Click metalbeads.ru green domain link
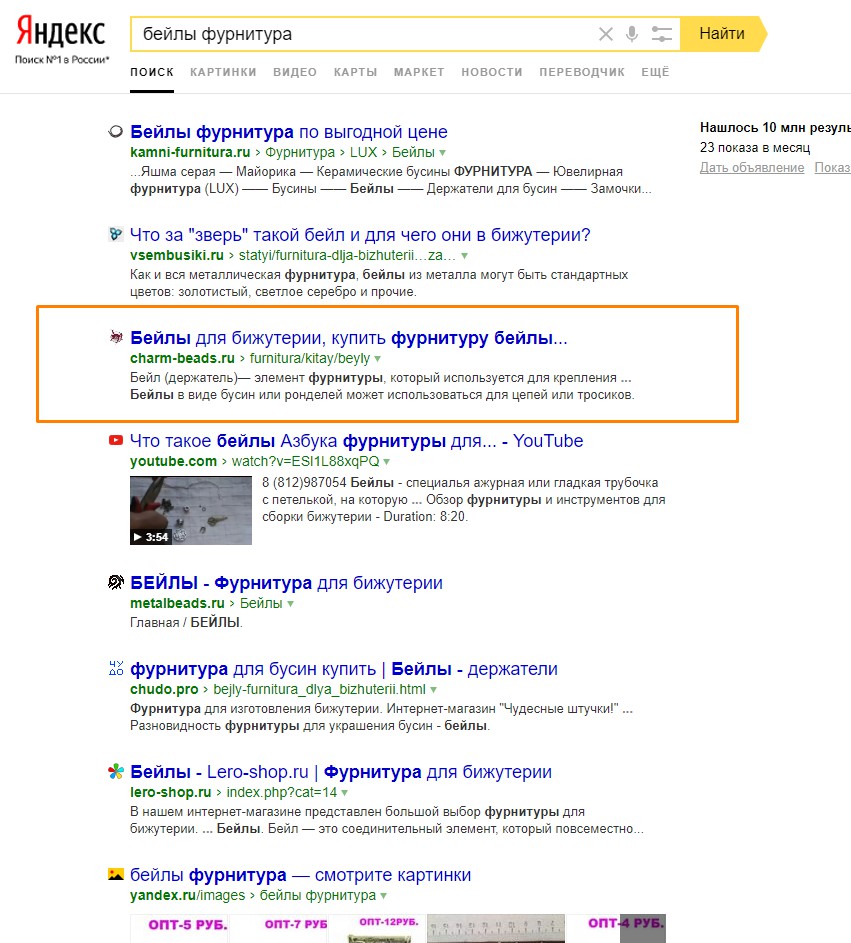The width and height of the screenshot is (851, 943). [177, 603]
